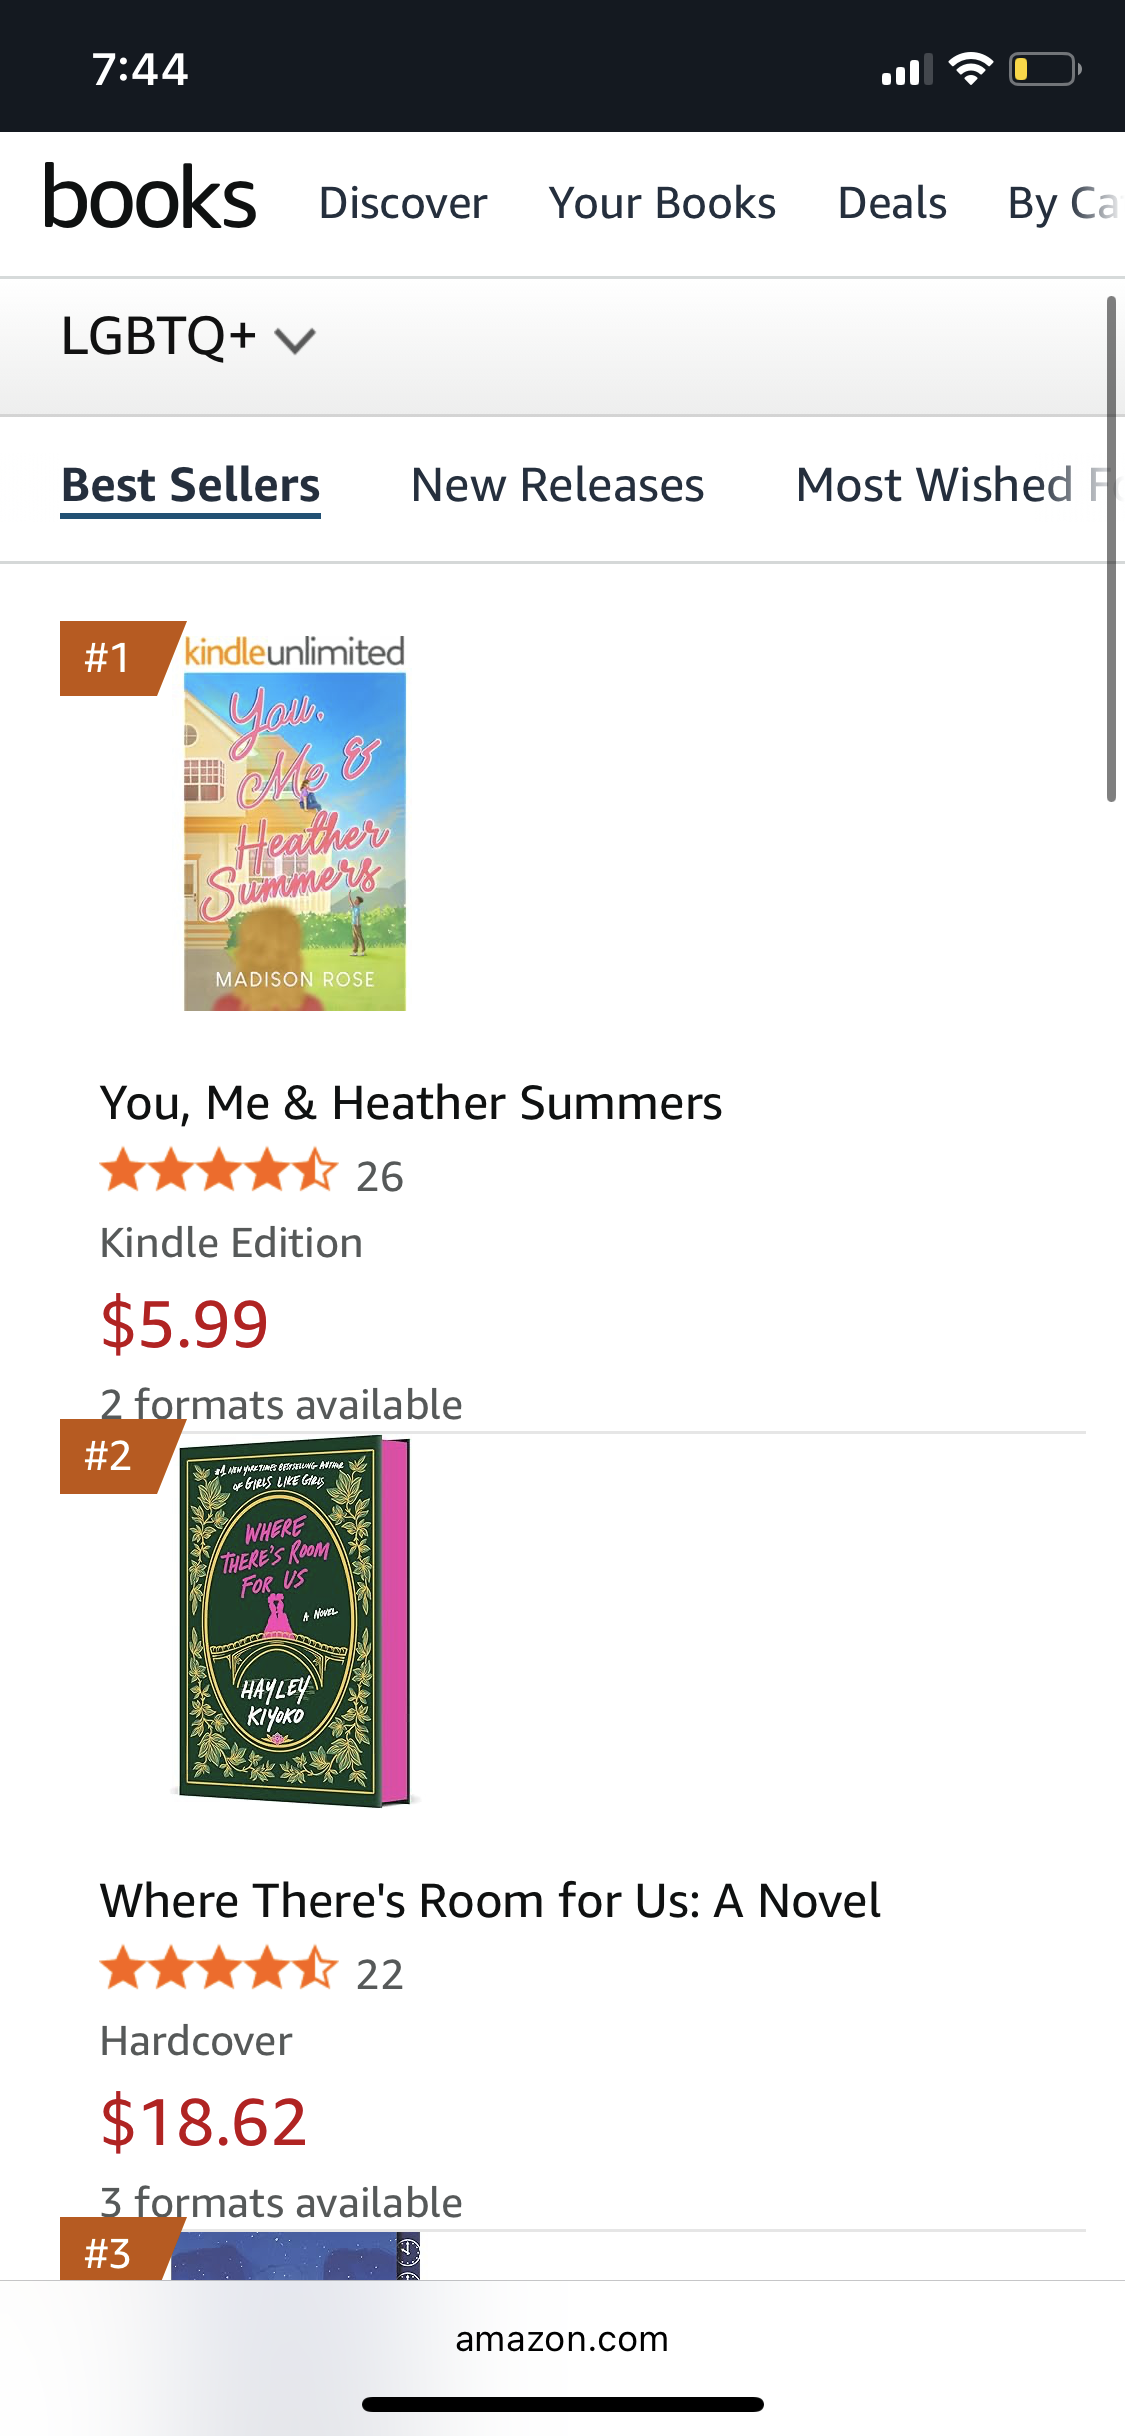View 2 formats available link

[281, 1404]
